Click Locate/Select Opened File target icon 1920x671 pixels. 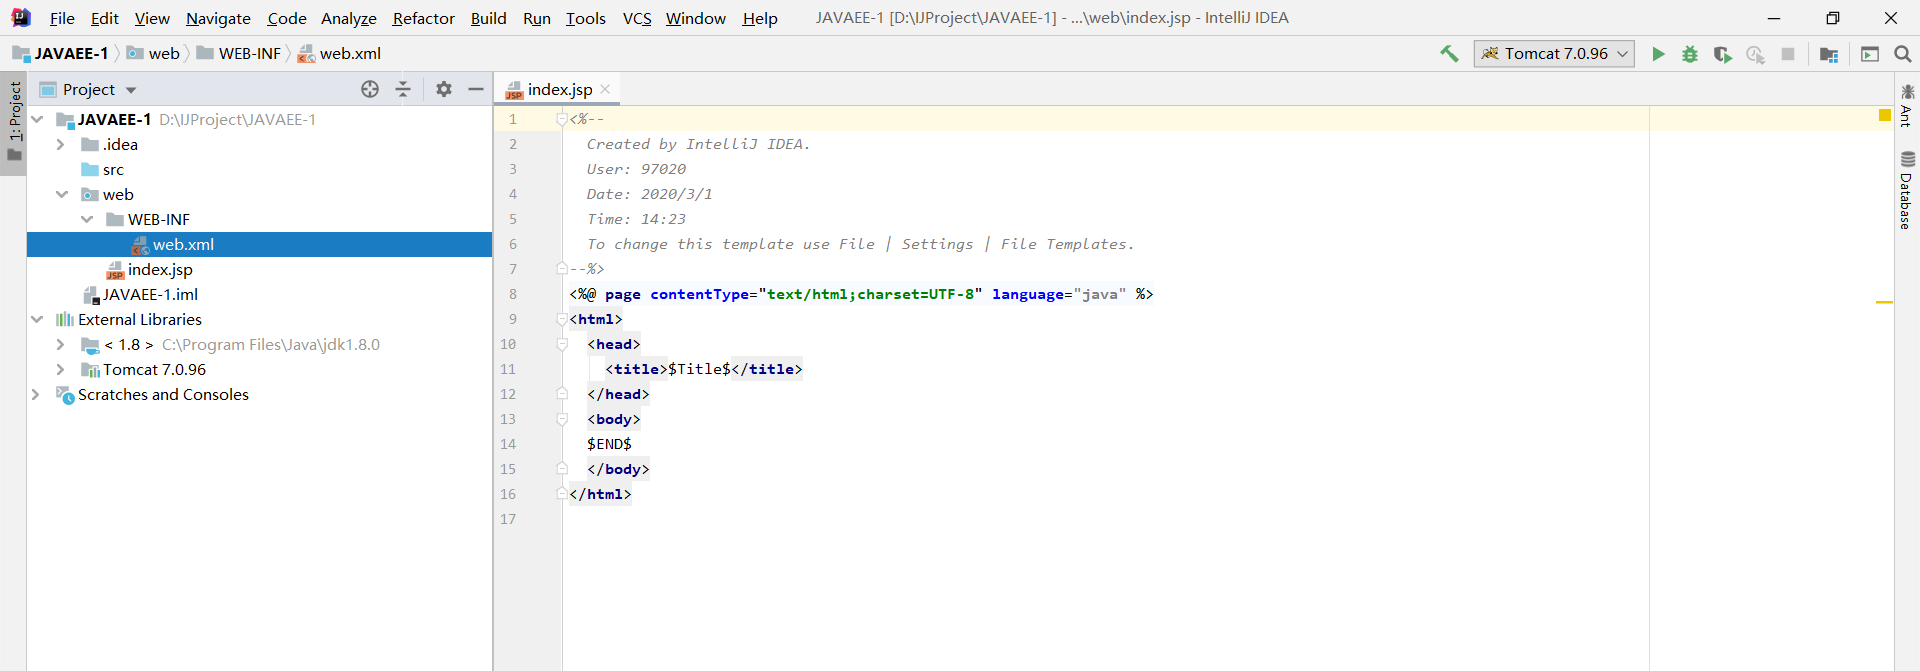[x=370, y=89]
